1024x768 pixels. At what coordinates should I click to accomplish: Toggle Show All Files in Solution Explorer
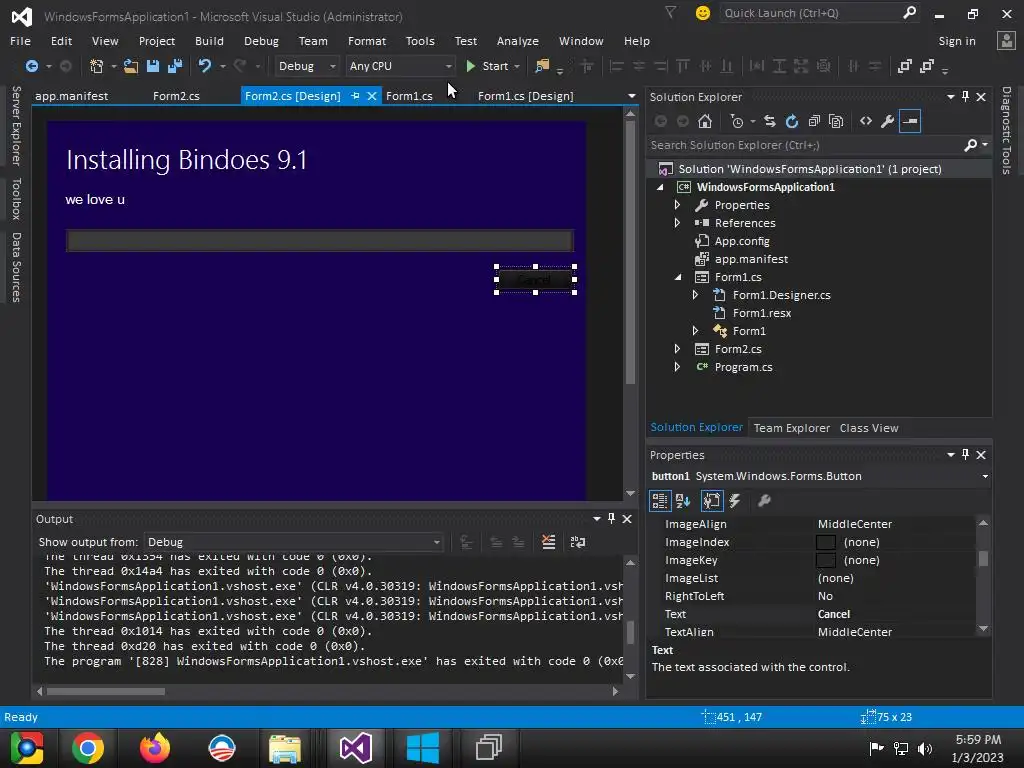tap(836, 121)
